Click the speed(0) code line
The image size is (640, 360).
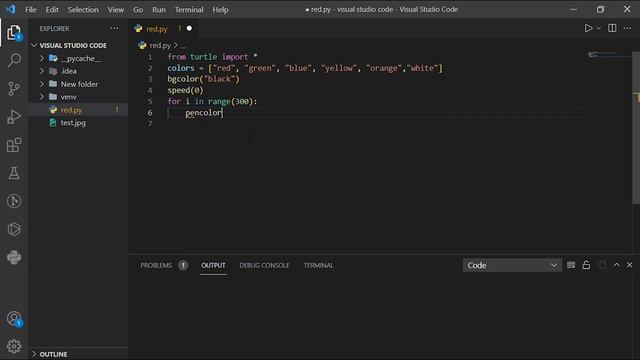pyautogui.click(x=185, y=90)
